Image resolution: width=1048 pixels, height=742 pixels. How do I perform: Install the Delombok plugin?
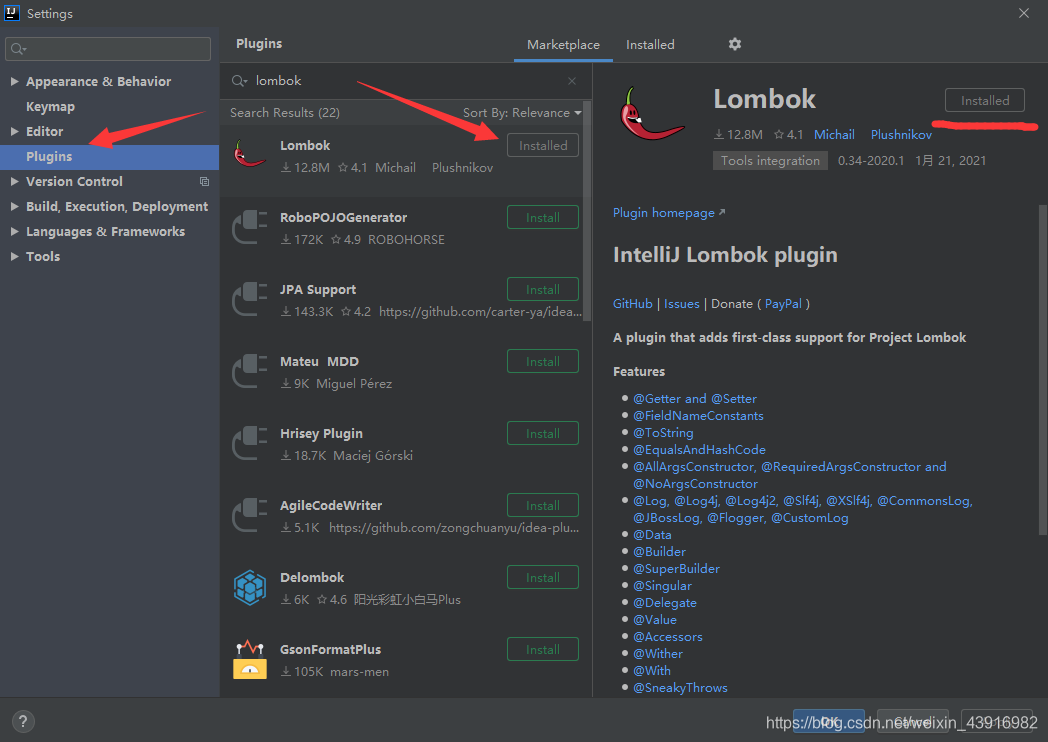point(543,578)
